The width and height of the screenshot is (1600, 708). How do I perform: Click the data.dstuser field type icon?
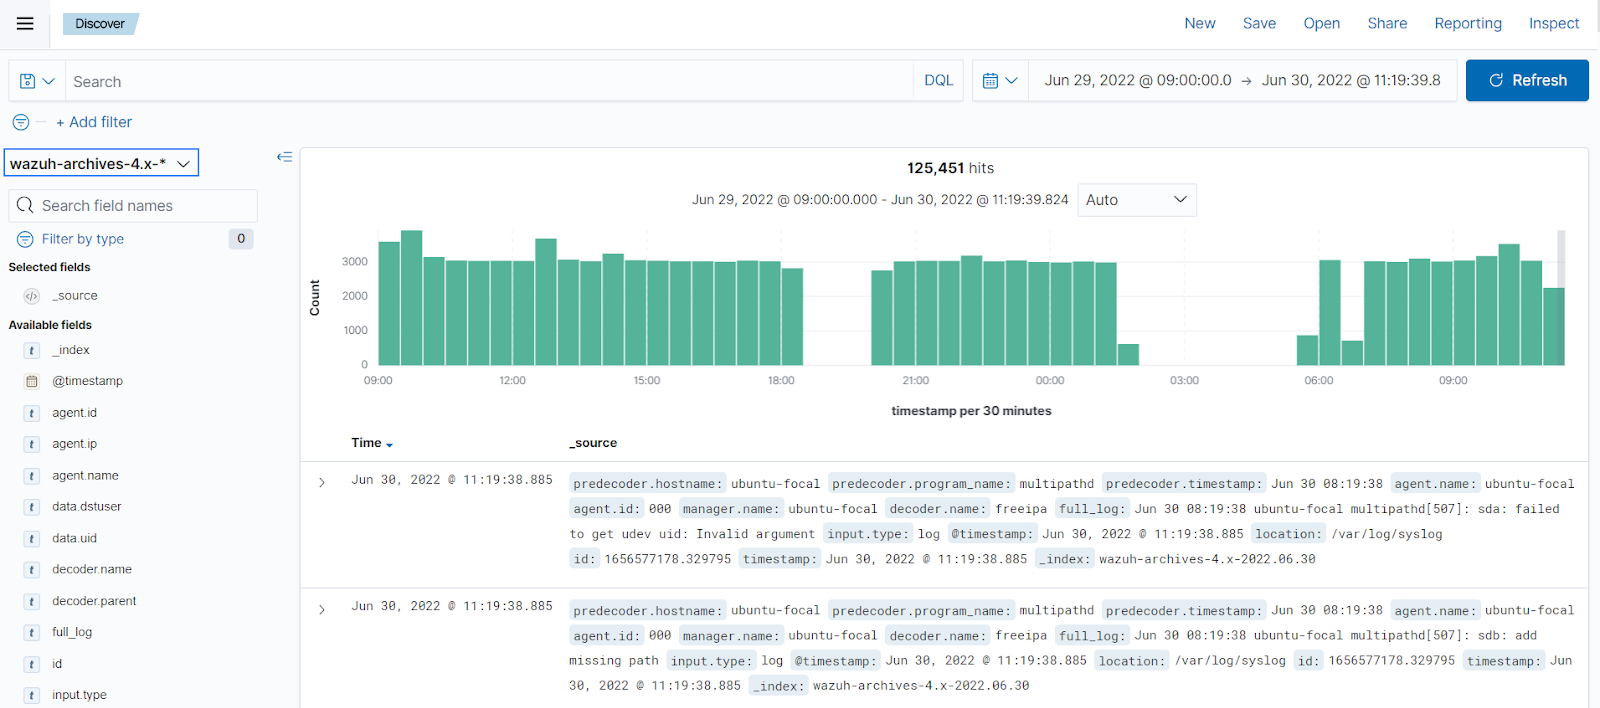pos(32,507)
